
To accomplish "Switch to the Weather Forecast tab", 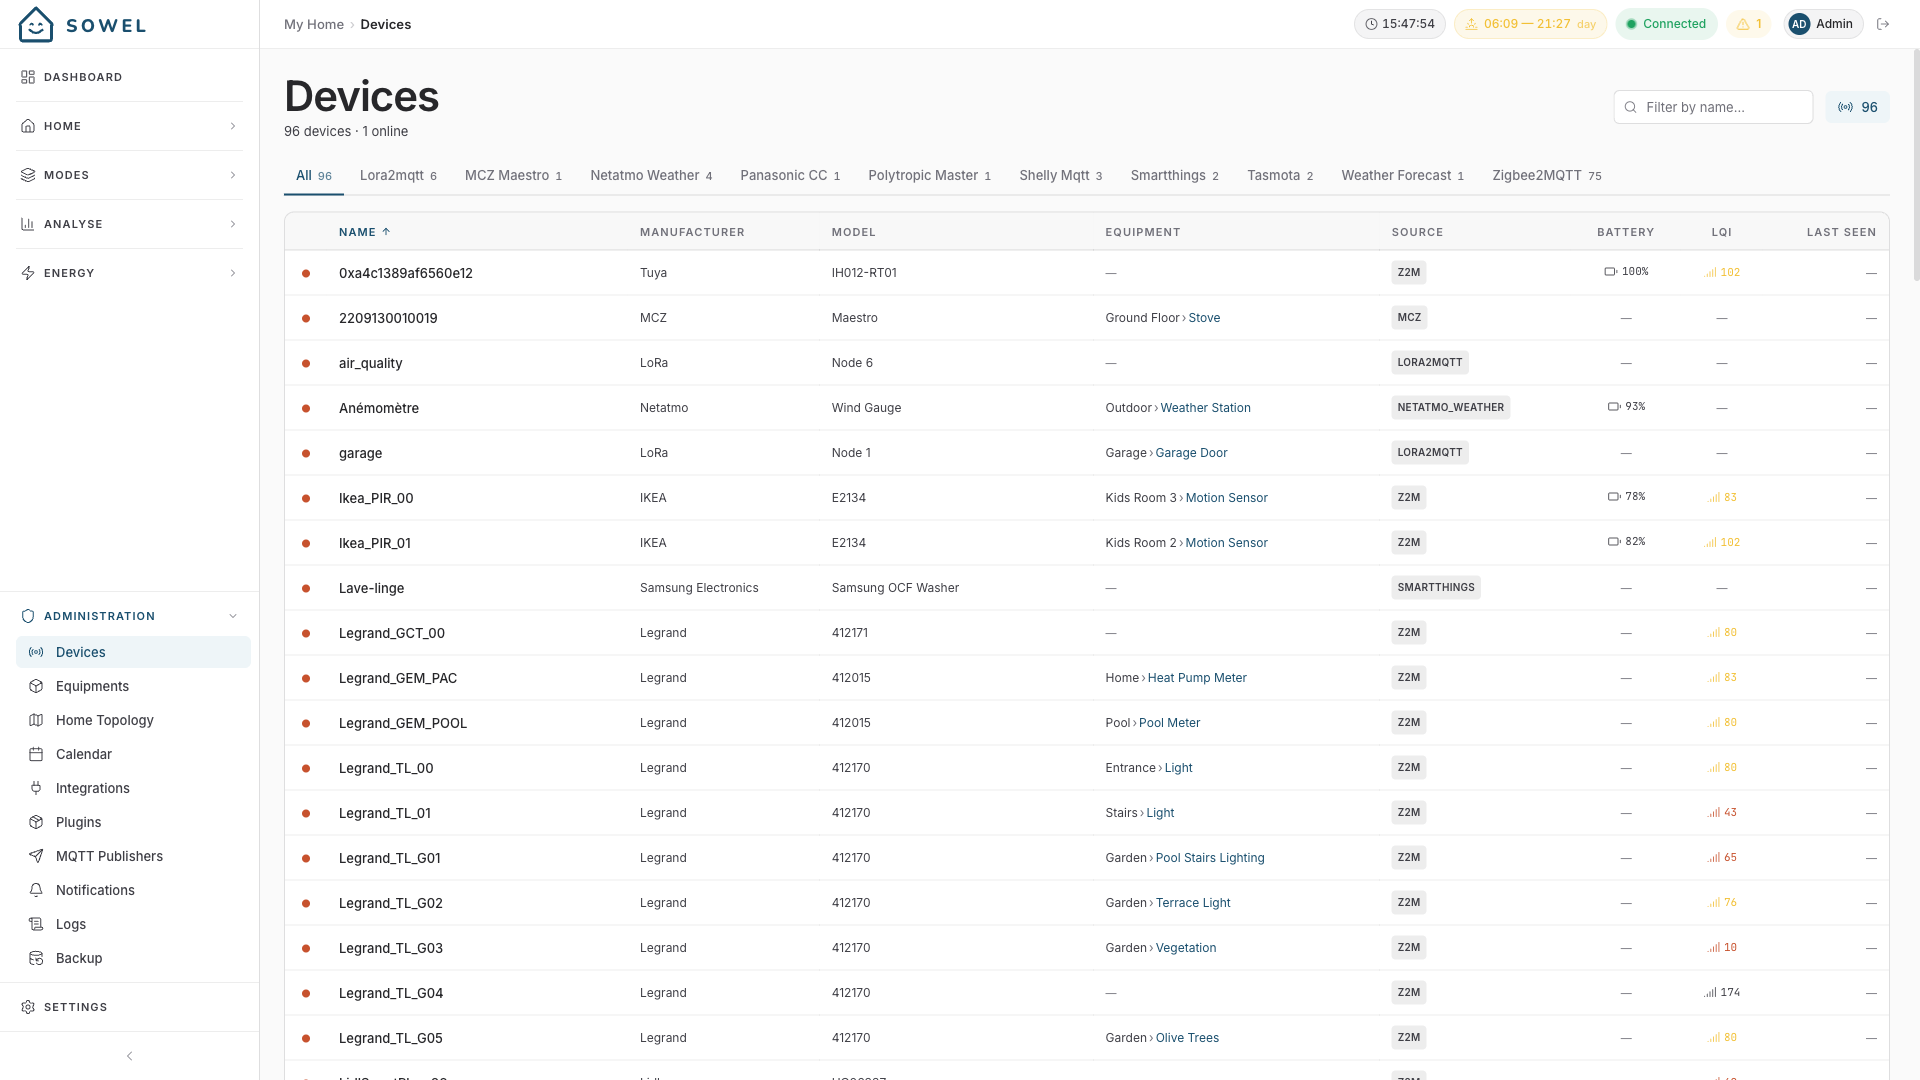I will 1402,175.
